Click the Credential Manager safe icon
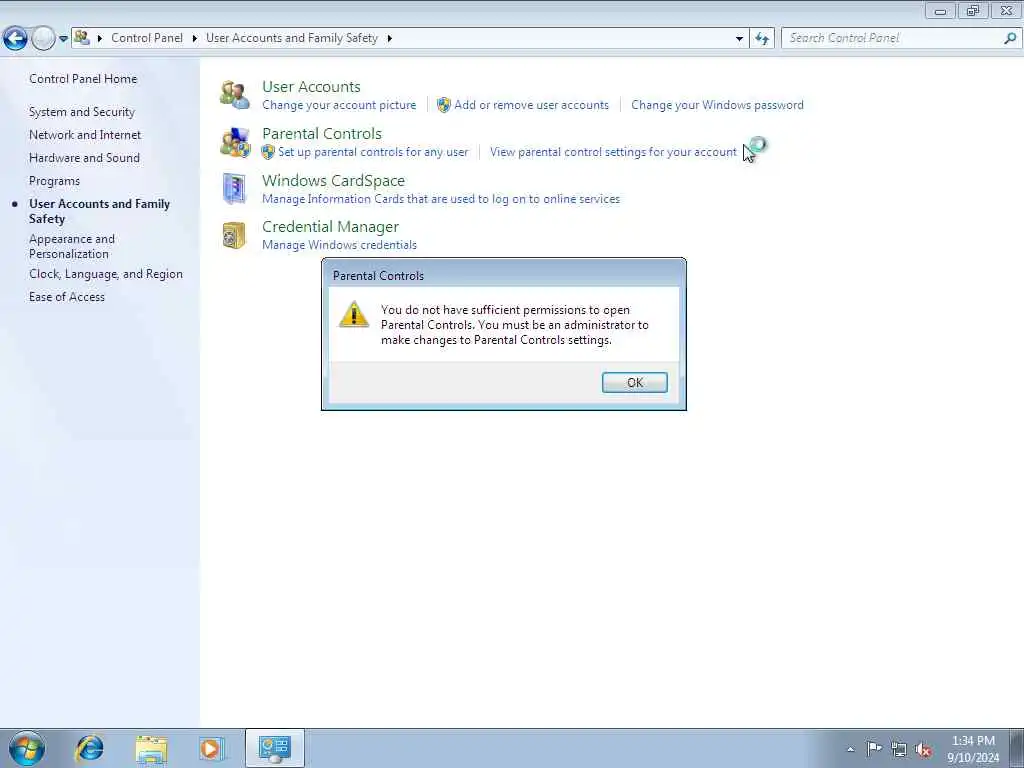Viewport: 1024px width, 768px height. [234, 236]
